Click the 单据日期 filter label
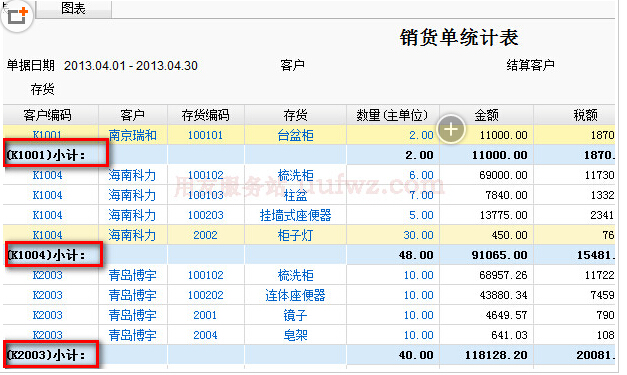The image size is (627, 375). tap(30, 65)
